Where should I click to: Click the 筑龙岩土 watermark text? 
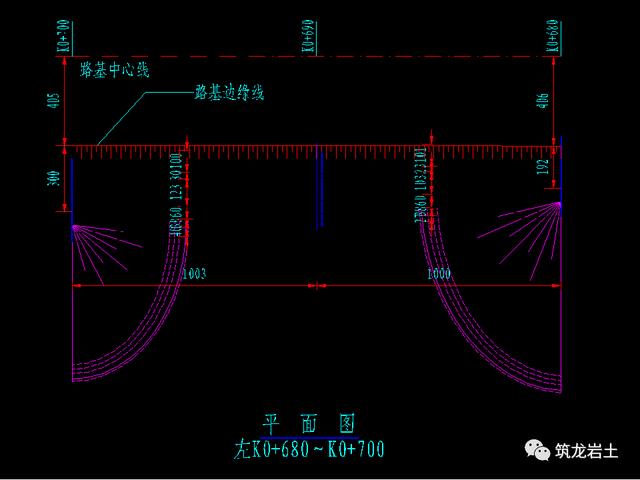[589, 452]
